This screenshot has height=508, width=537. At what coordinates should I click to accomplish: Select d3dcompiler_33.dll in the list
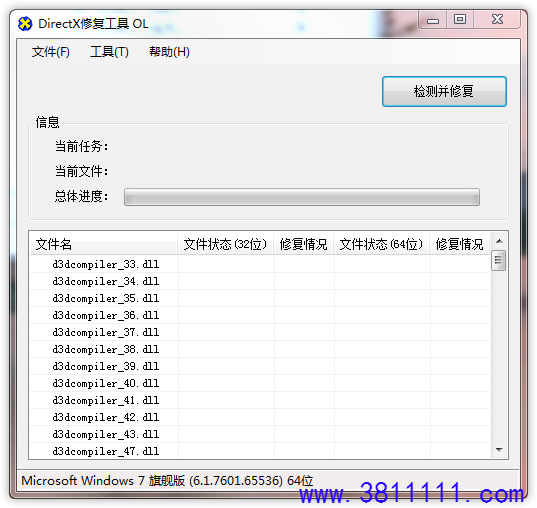coord(260,264)
